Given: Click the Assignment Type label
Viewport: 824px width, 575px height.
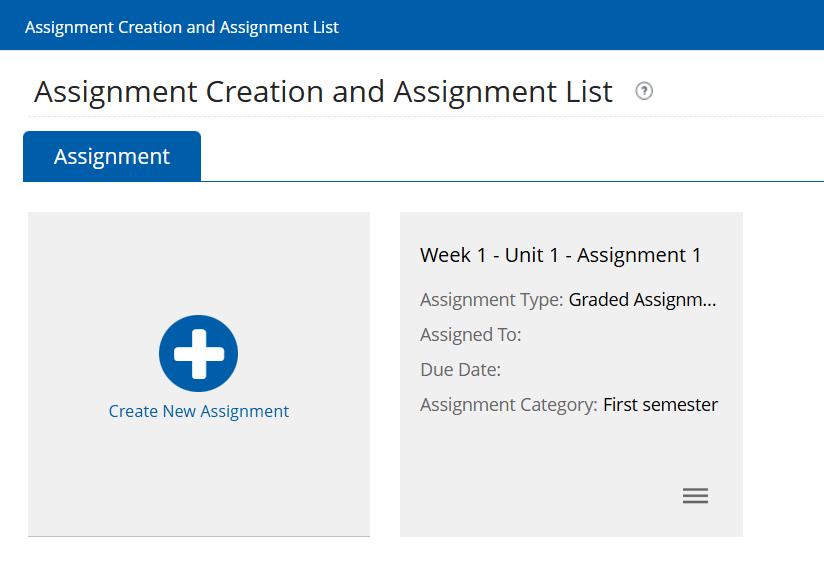Looking at the screenshot, I should 491,299.
